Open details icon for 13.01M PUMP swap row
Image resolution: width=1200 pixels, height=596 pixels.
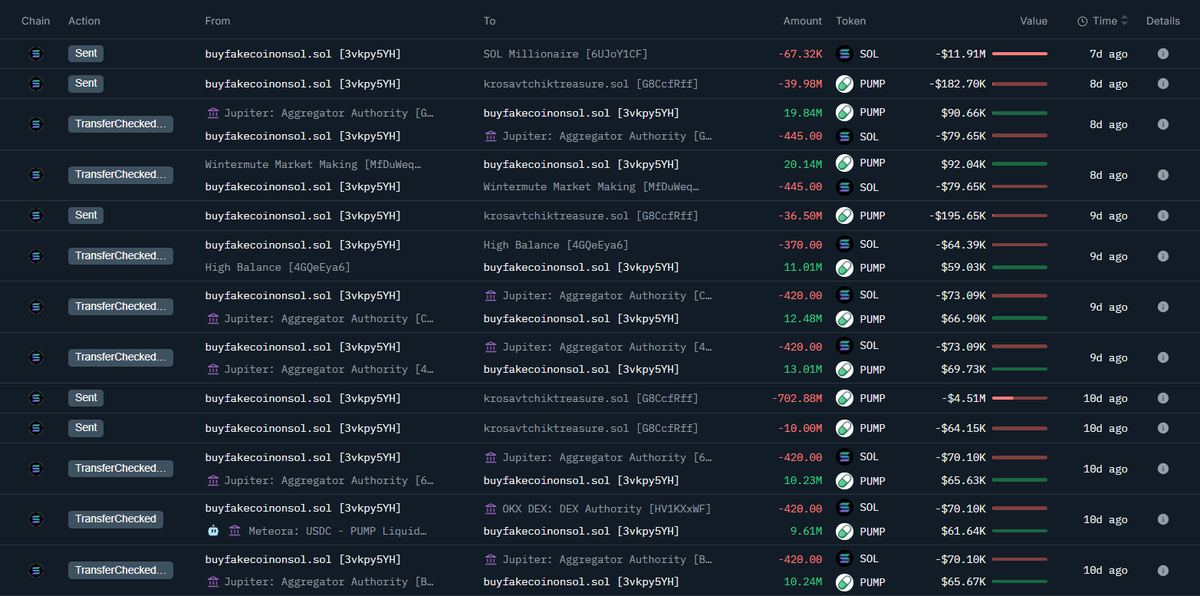click(1163, 357)
